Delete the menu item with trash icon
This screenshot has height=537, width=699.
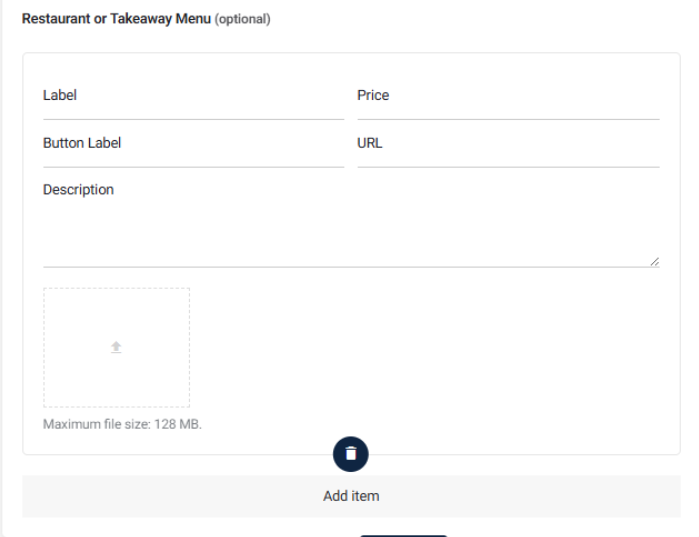pyautogui.click(x=350, y=454)
